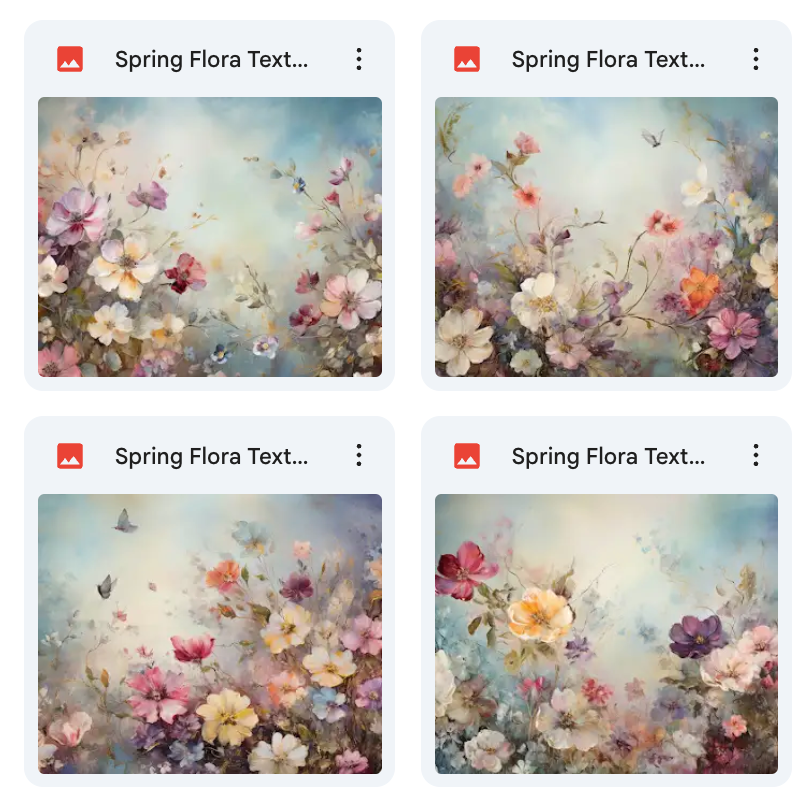Click the red image icon on bottom-left card

[70, 456]
